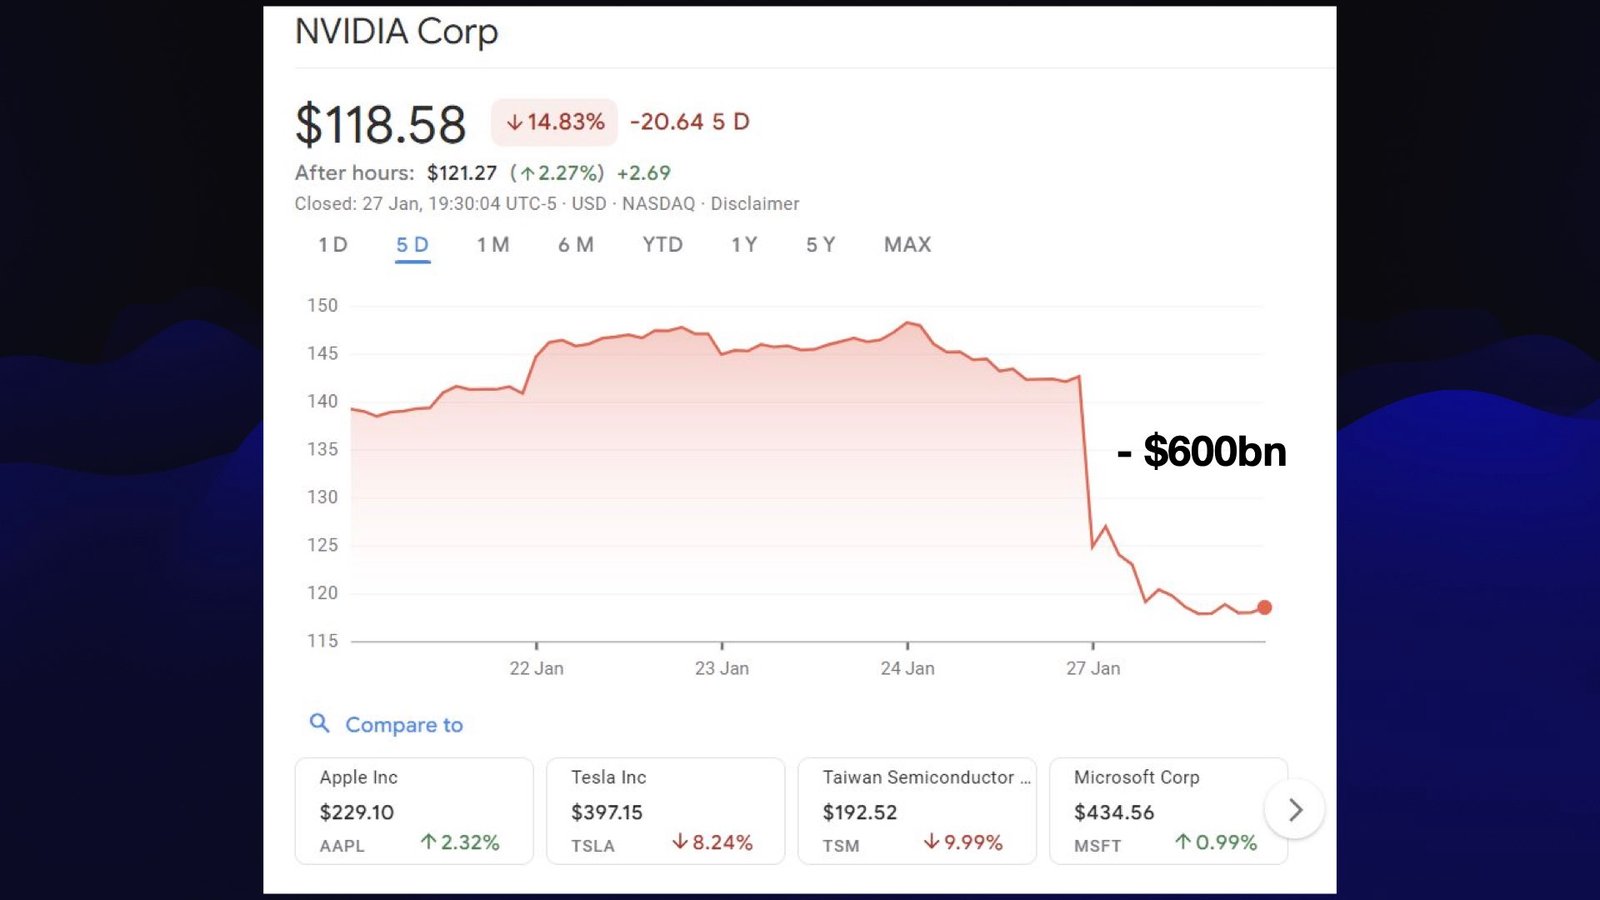Click the right chevron to reveal more stocks
The image size is (1600, 900).
(x=1295, y=809)
